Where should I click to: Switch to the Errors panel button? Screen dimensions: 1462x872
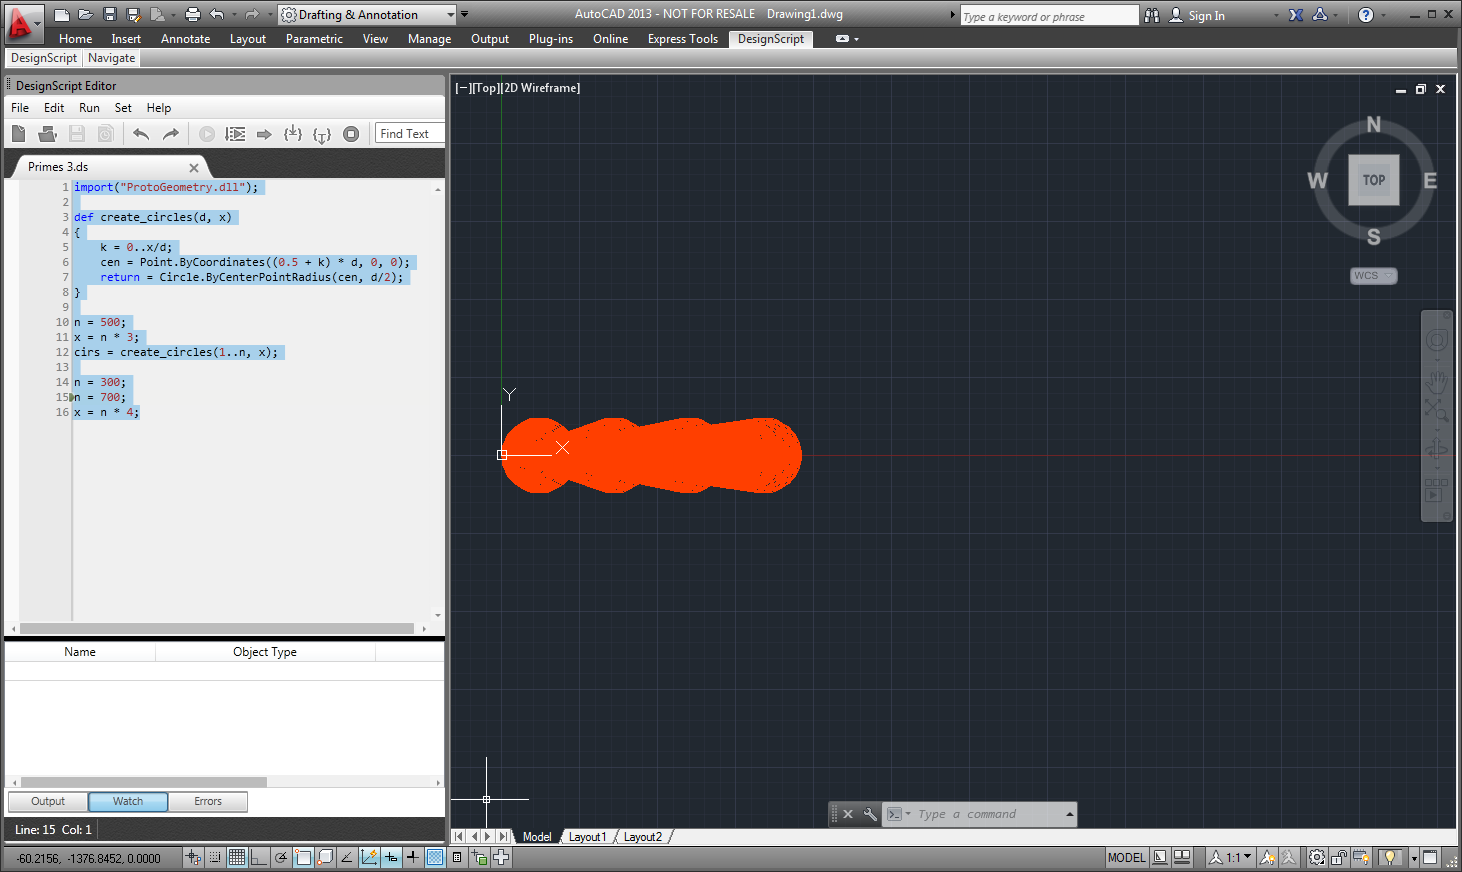coord(208,801)
